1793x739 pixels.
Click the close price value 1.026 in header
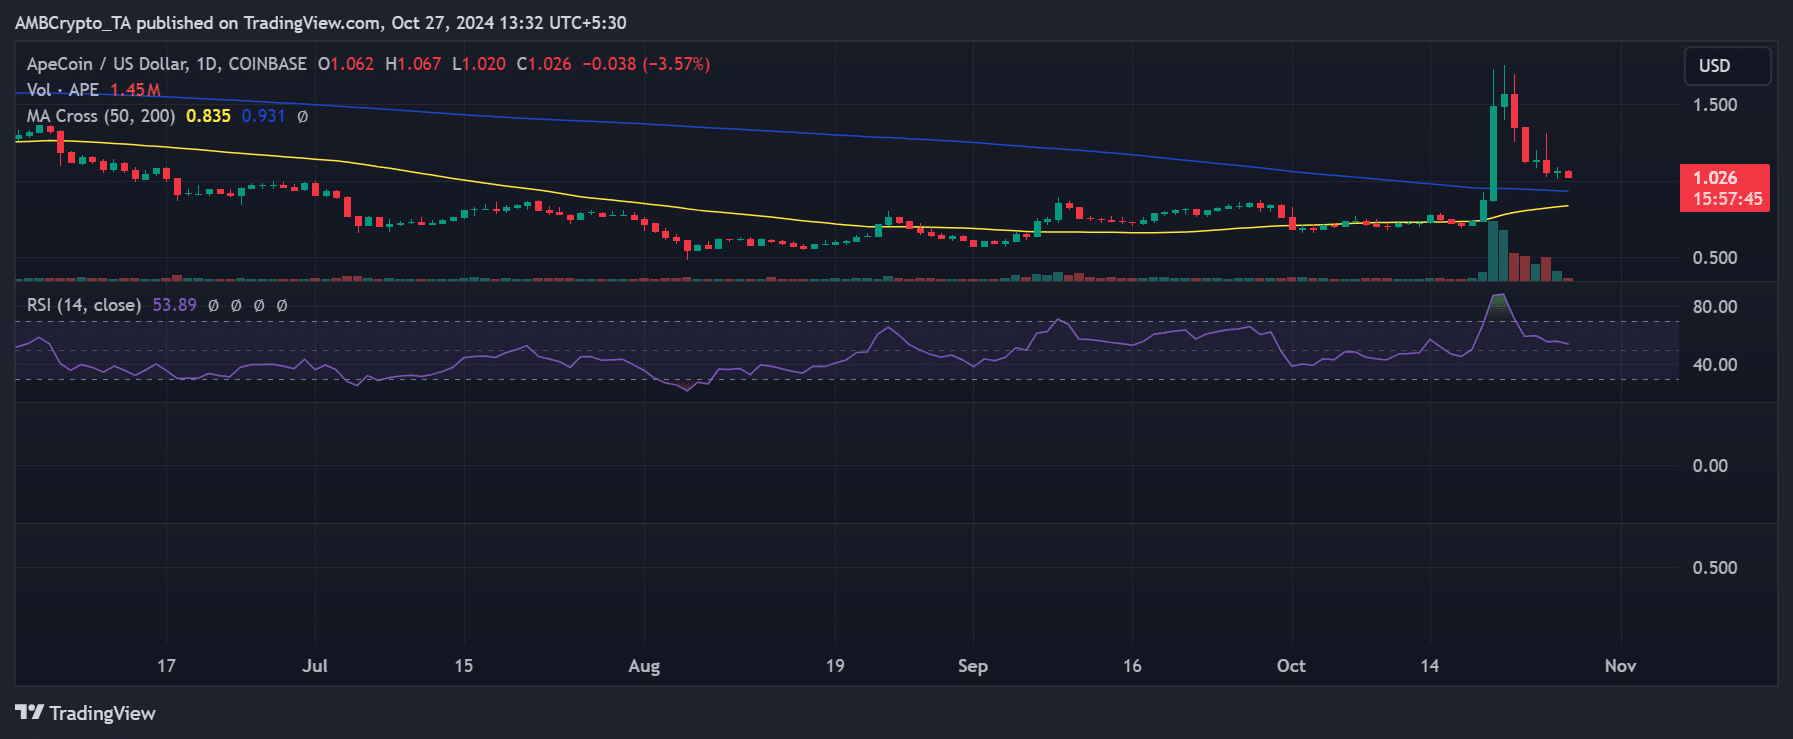click(x=550, y=64)
